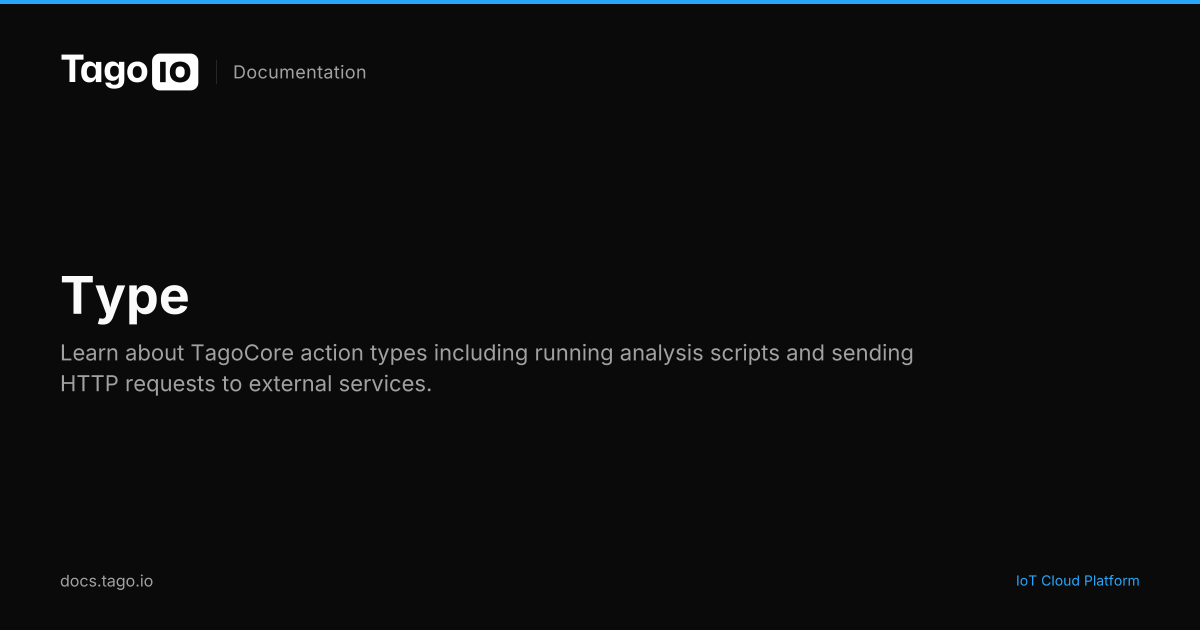Click the white IO badge in the logo

point(175,73)
